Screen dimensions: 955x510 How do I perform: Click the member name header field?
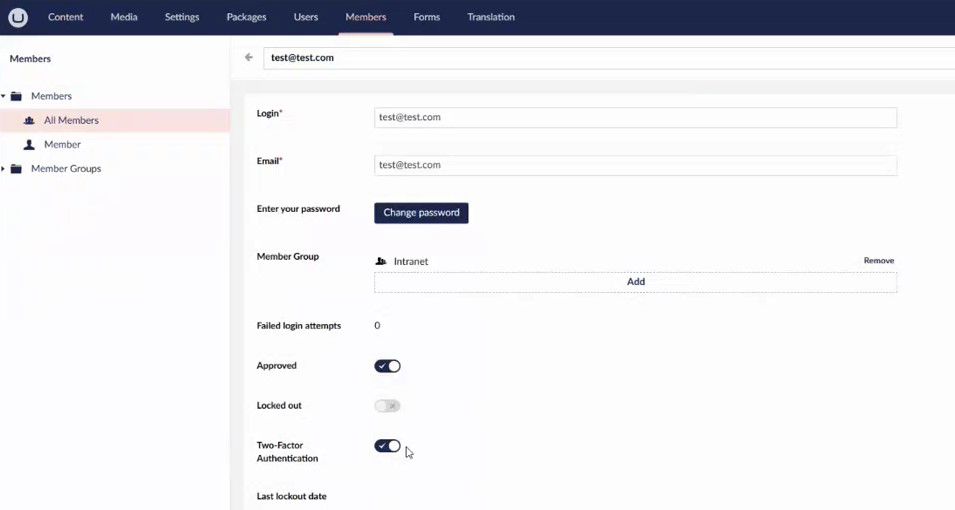click(x=609, y=58)
